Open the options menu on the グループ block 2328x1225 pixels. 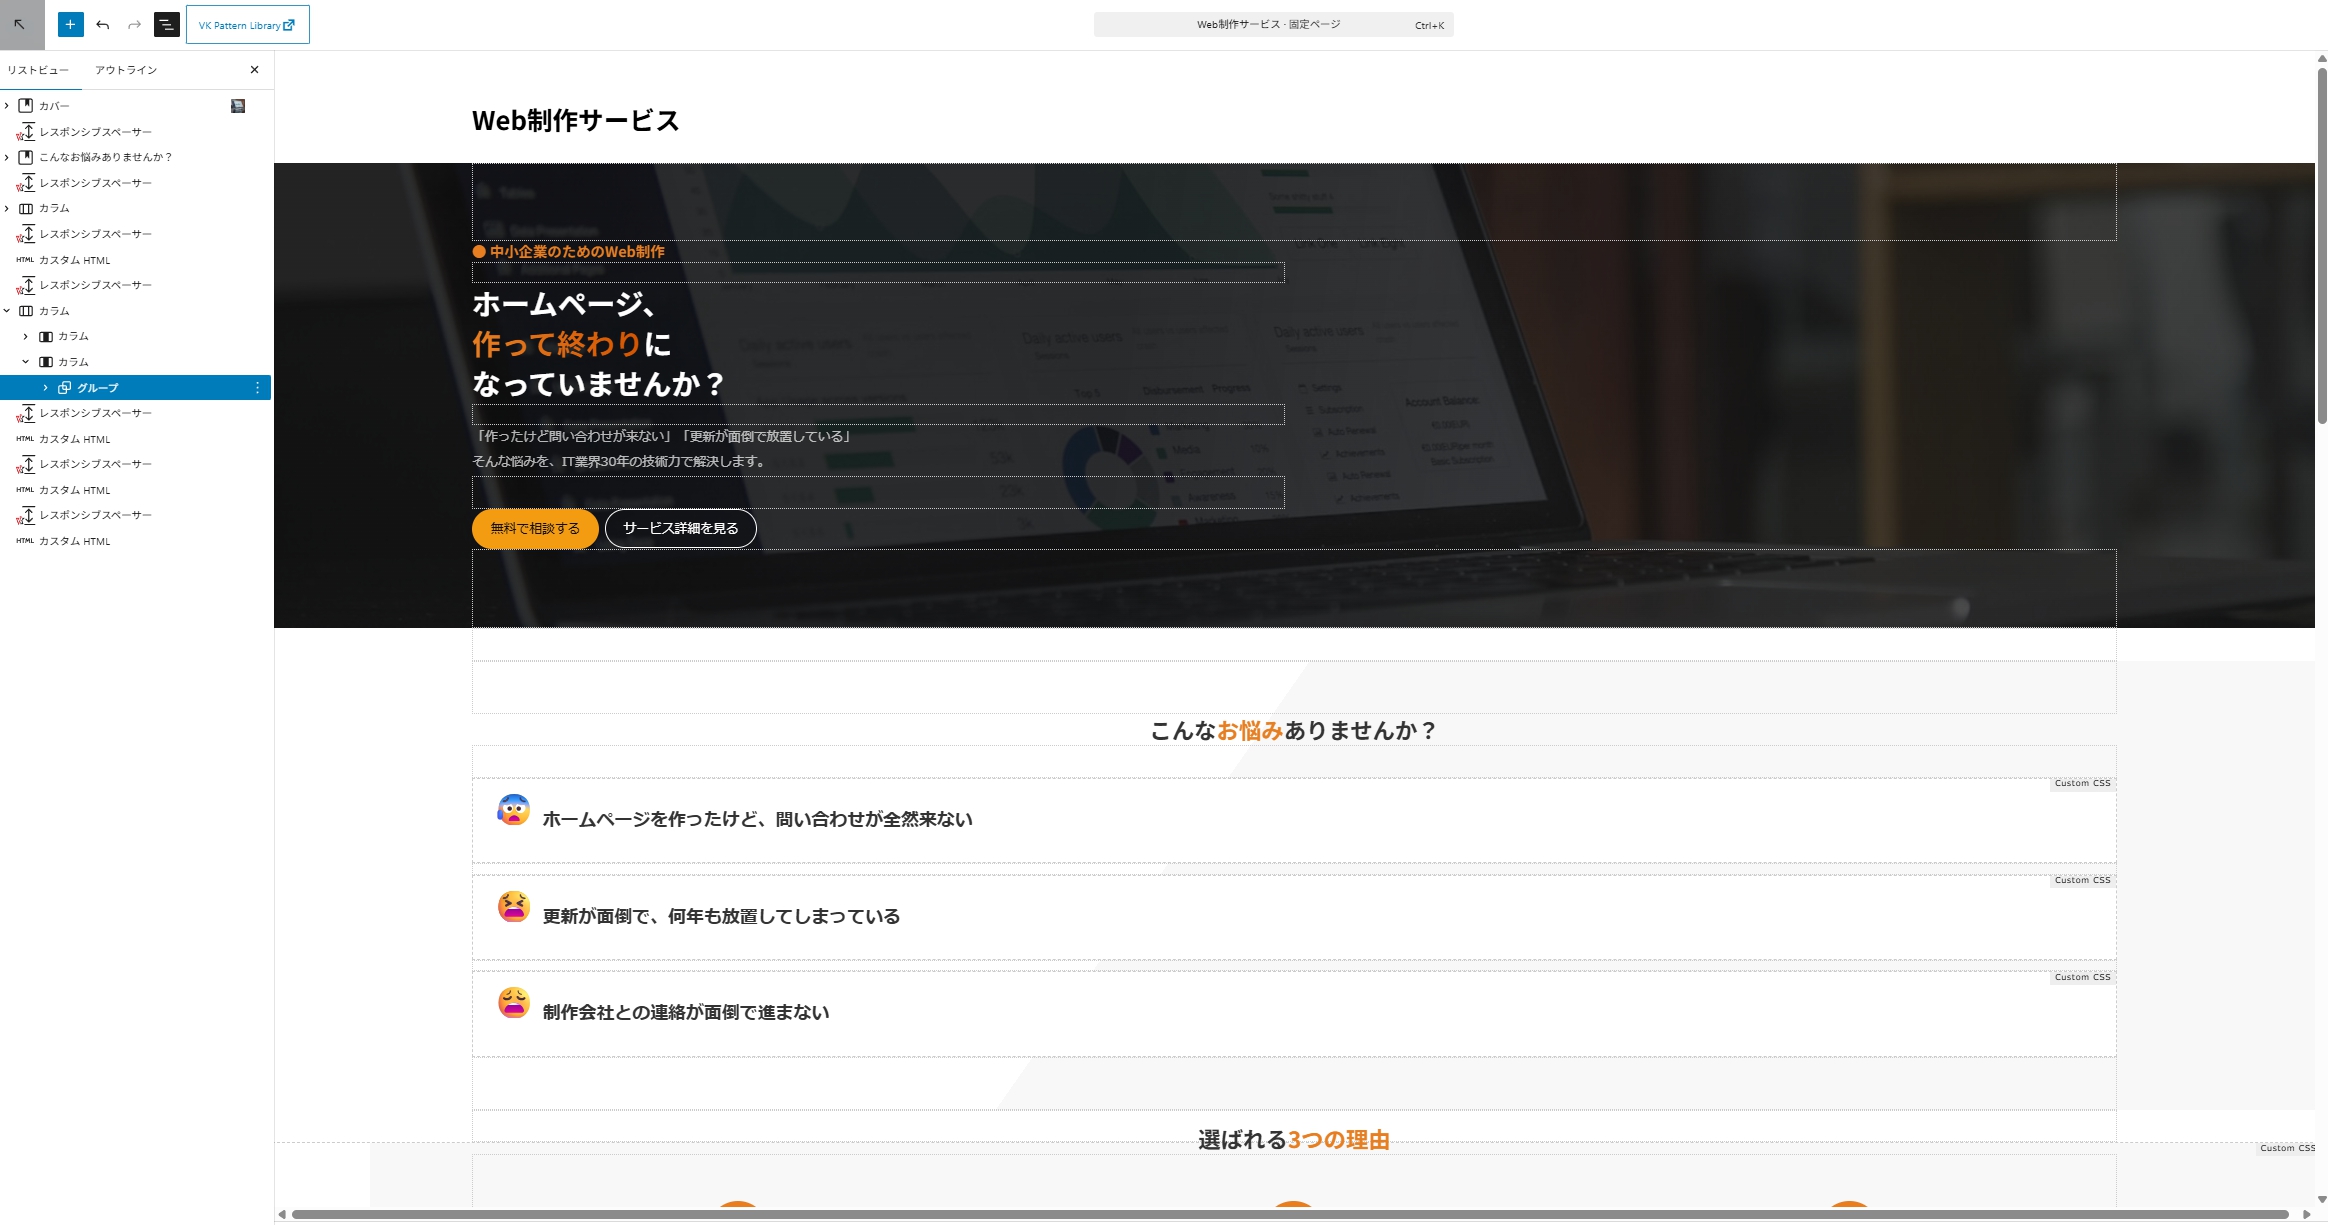point(257,387)
